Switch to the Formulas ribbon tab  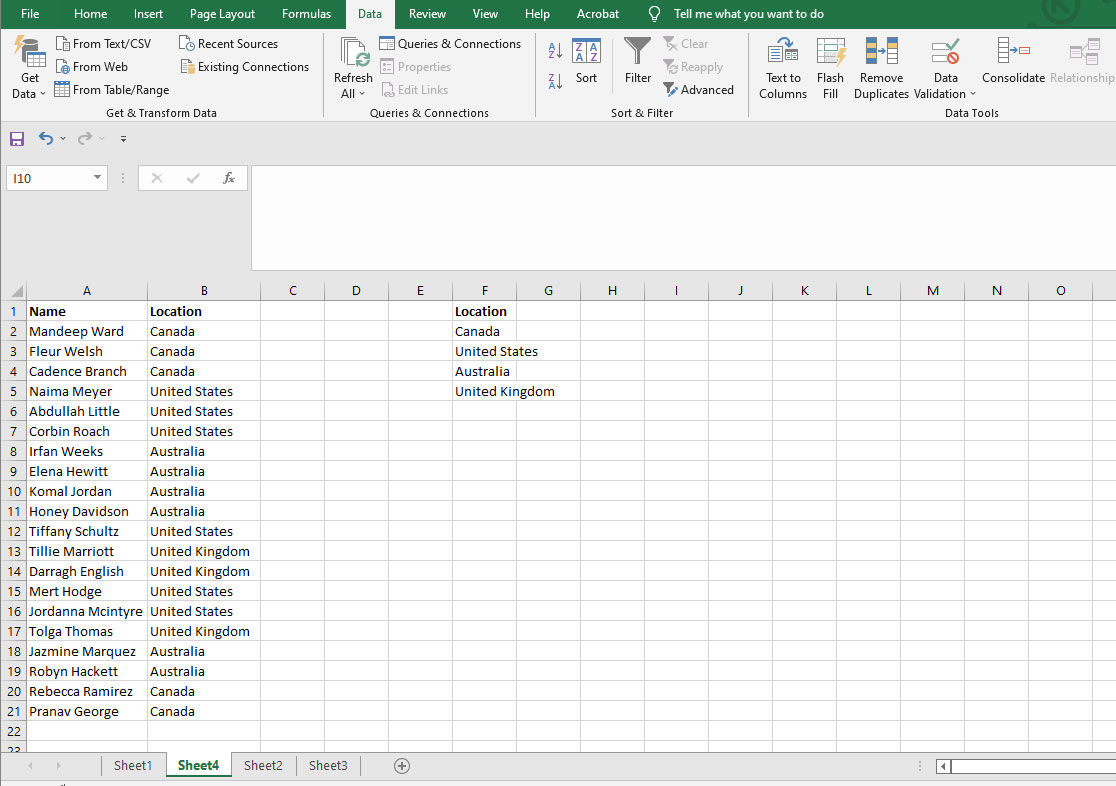coord(306,14)
